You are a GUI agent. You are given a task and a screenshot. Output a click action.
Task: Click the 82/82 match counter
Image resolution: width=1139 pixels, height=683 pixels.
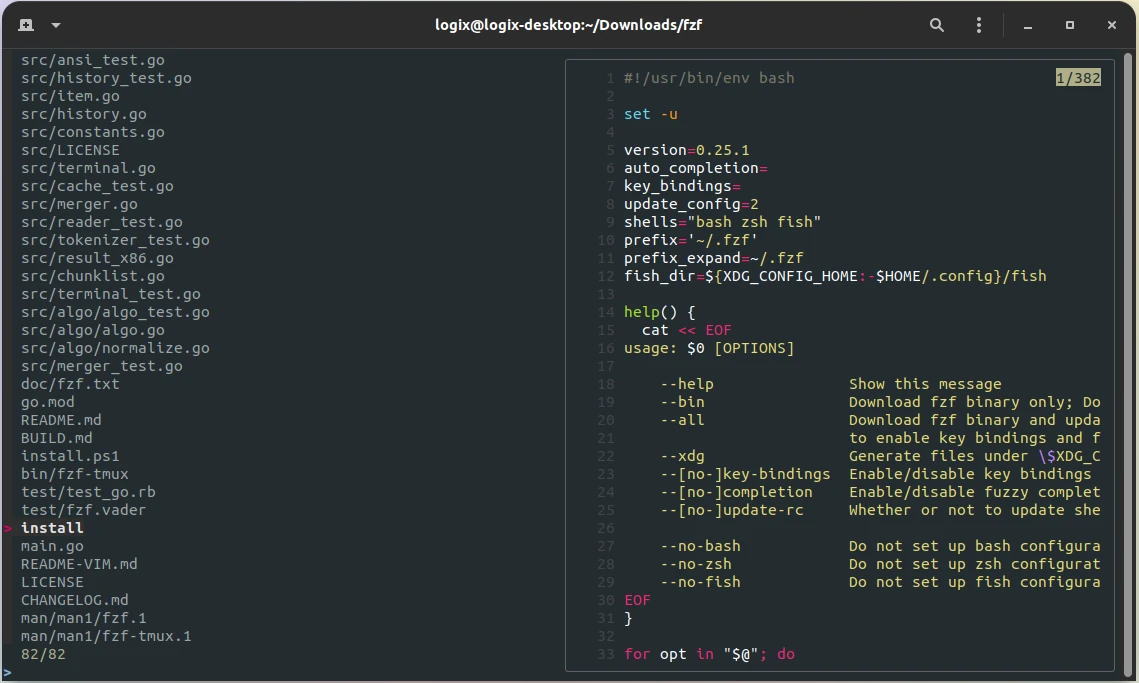[x=43, y=654]
